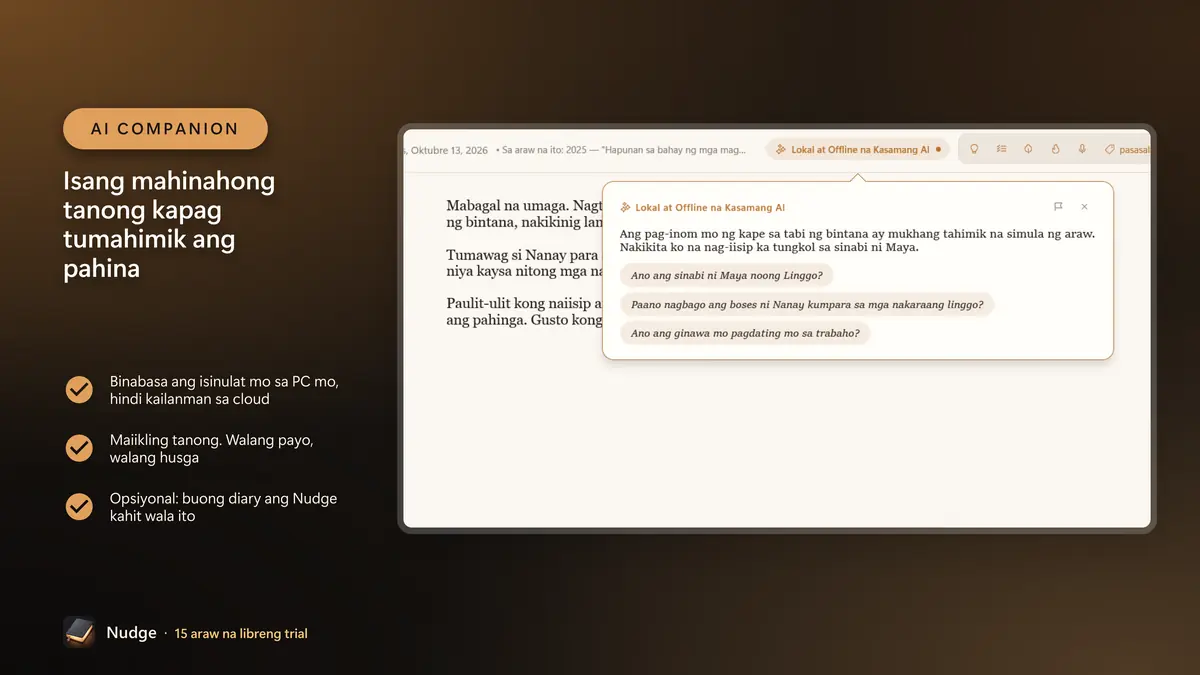Viewport: 1200px width, 675px height.
Task: Click the leaf icon in the toolbar
Action: (1028, 149)
